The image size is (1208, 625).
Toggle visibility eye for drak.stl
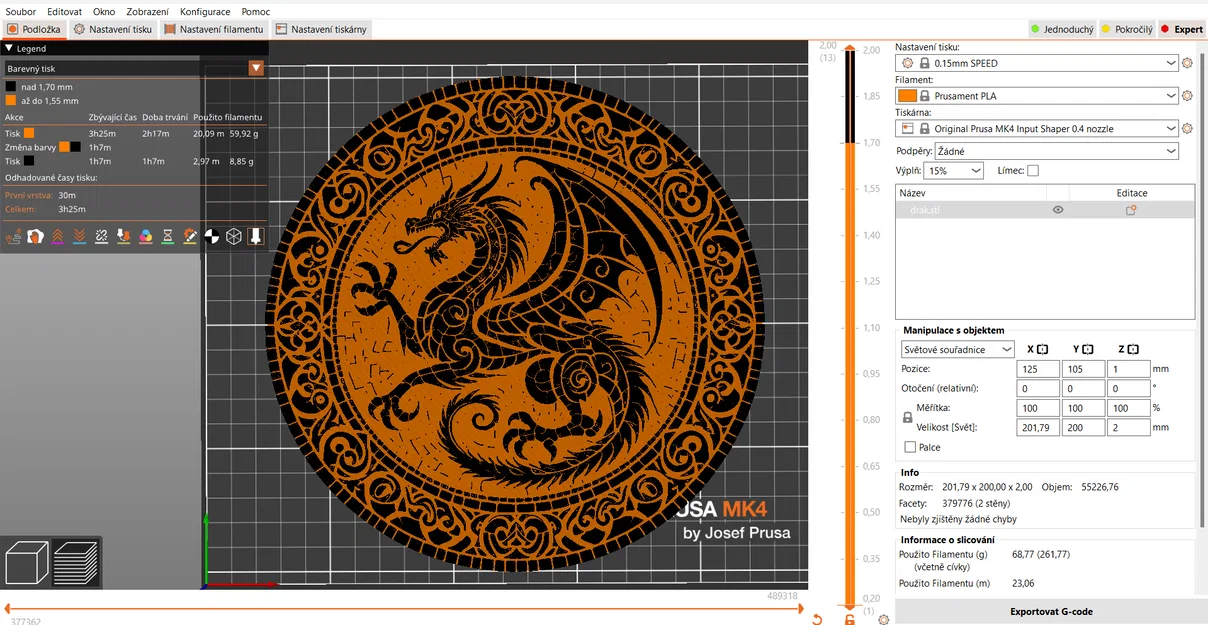[1058, 210]
